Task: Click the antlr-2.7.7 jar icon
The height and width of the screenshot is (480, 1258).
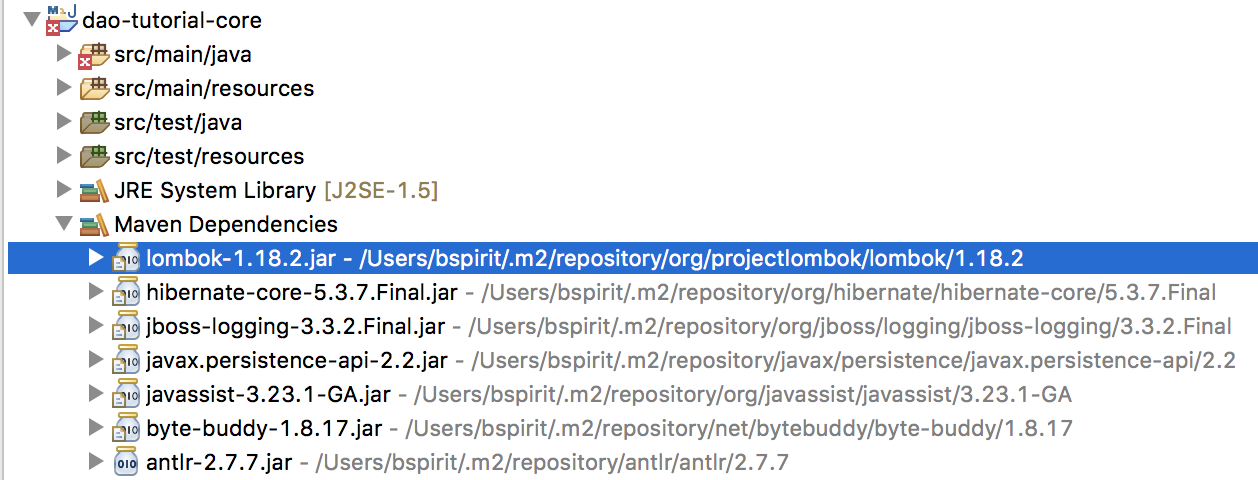Action: coord(125,462)
